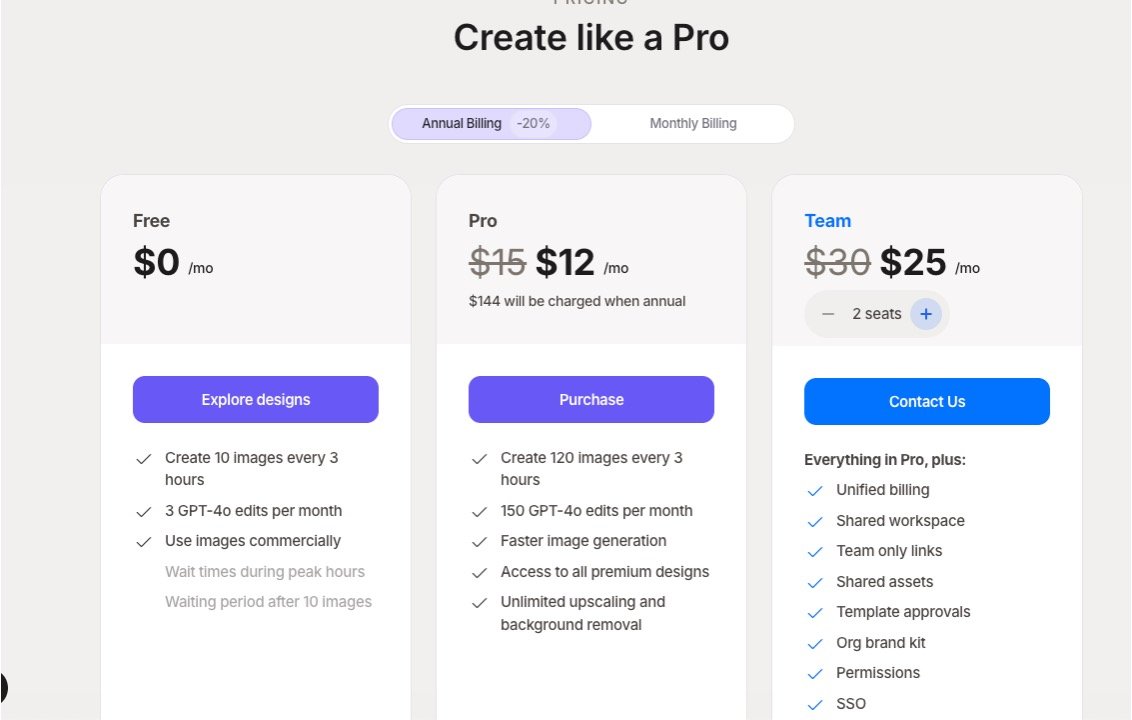The width and height of the screenshot is (1132, 720).
Task: Click the dark circle at left edge
Action: [3, 688]
